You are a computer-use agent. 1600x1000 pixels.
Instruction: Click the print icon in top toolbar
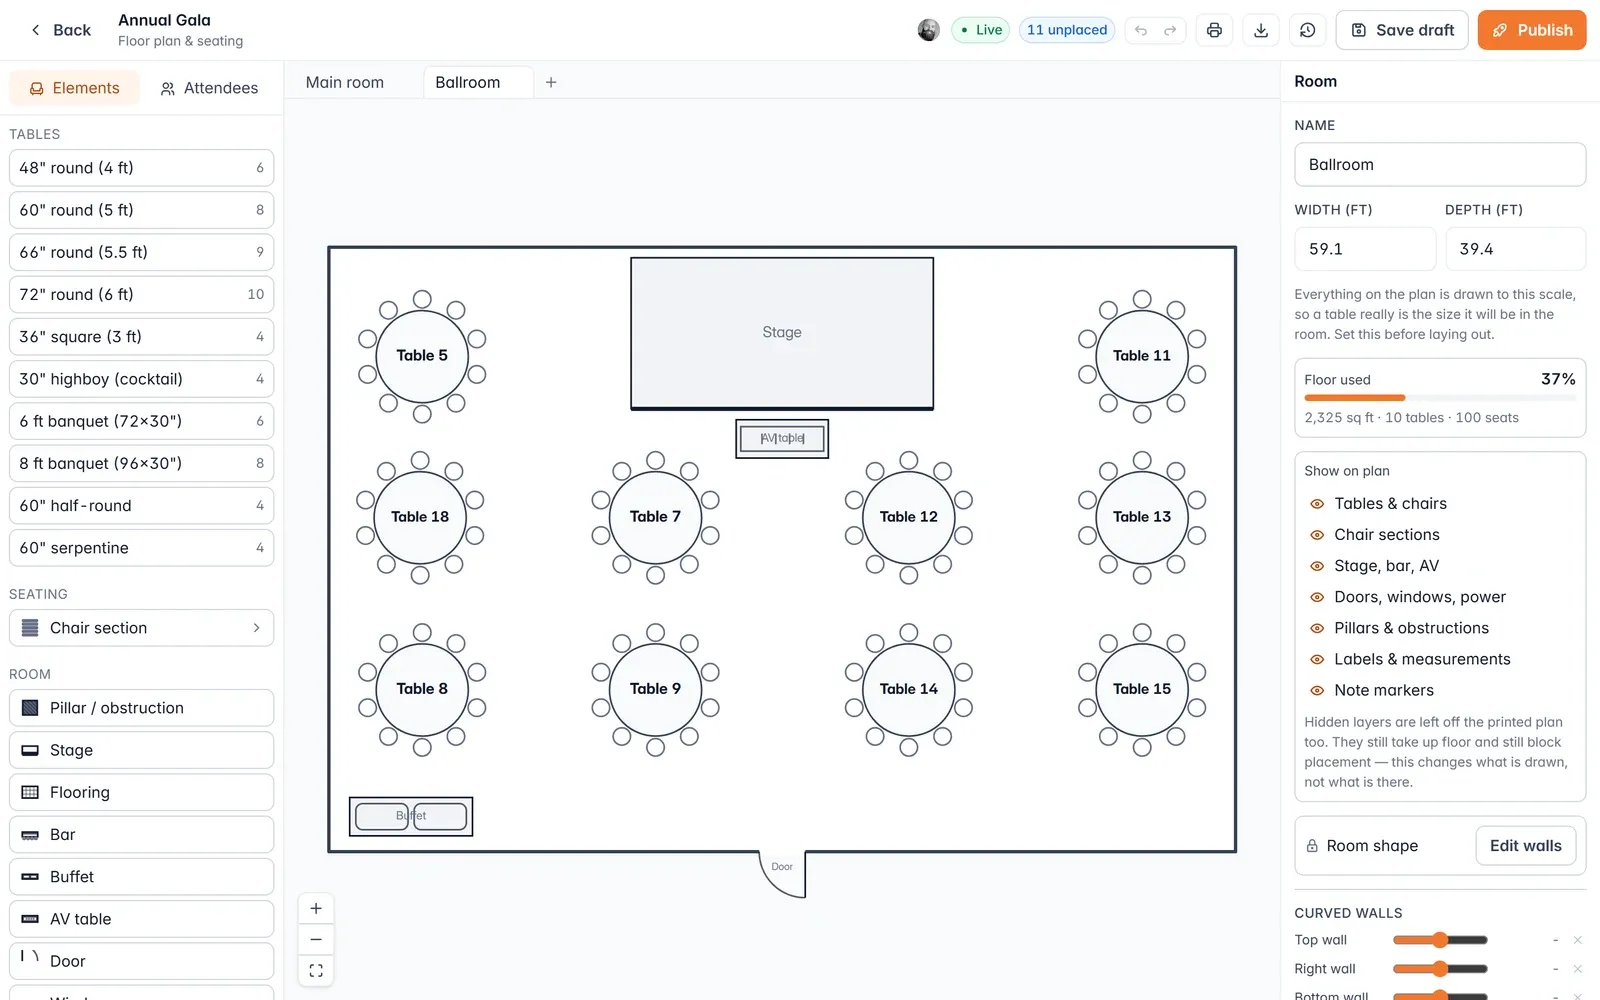(1214, 30)
